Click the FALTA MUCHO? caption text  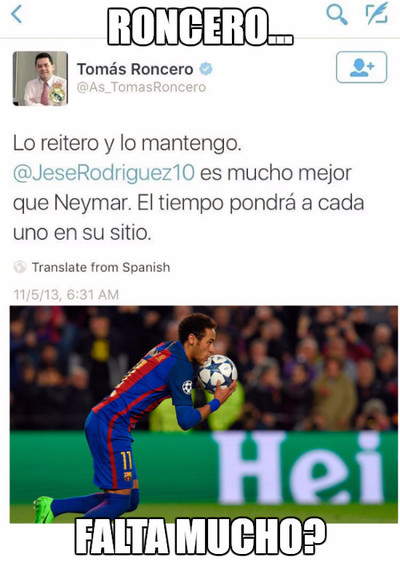pos(200,537)
